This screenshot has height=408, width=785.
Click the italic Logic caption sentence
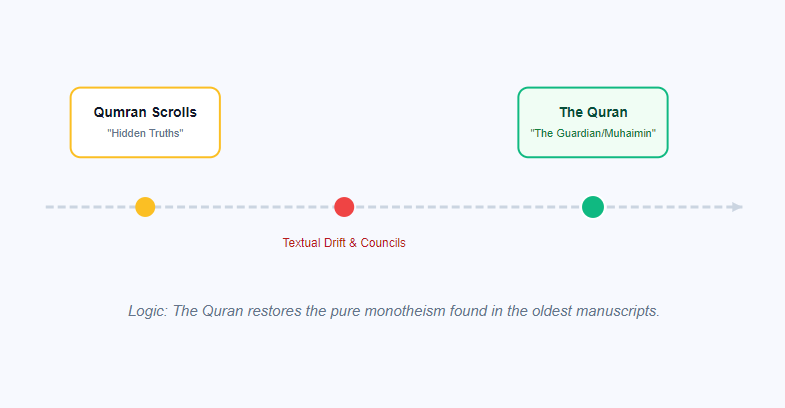coord(394,311)
